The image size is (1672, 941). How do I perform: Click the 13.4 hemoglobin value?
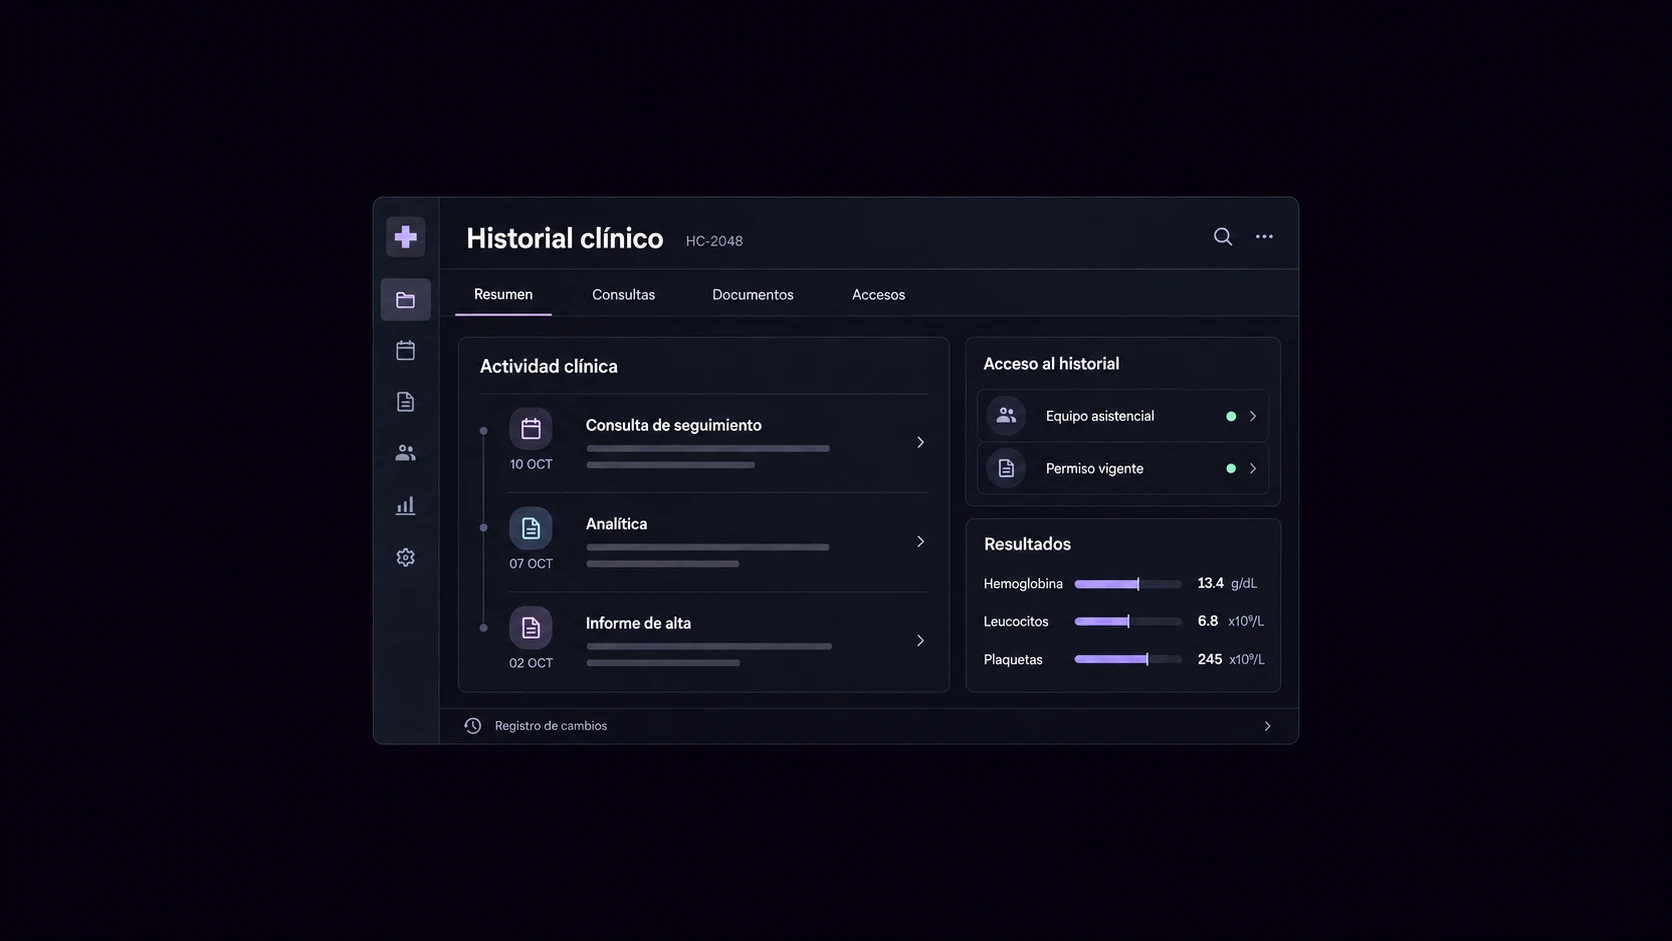pos(1210,583)
